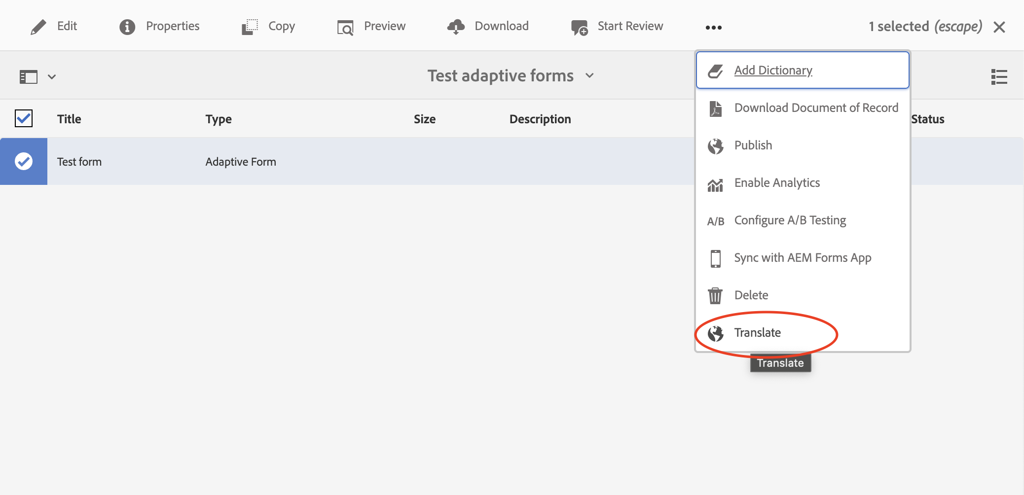The width and height of the screenshot is (1024, 495).
Task: Select Translate from the menu
Action: coord(757,333)
